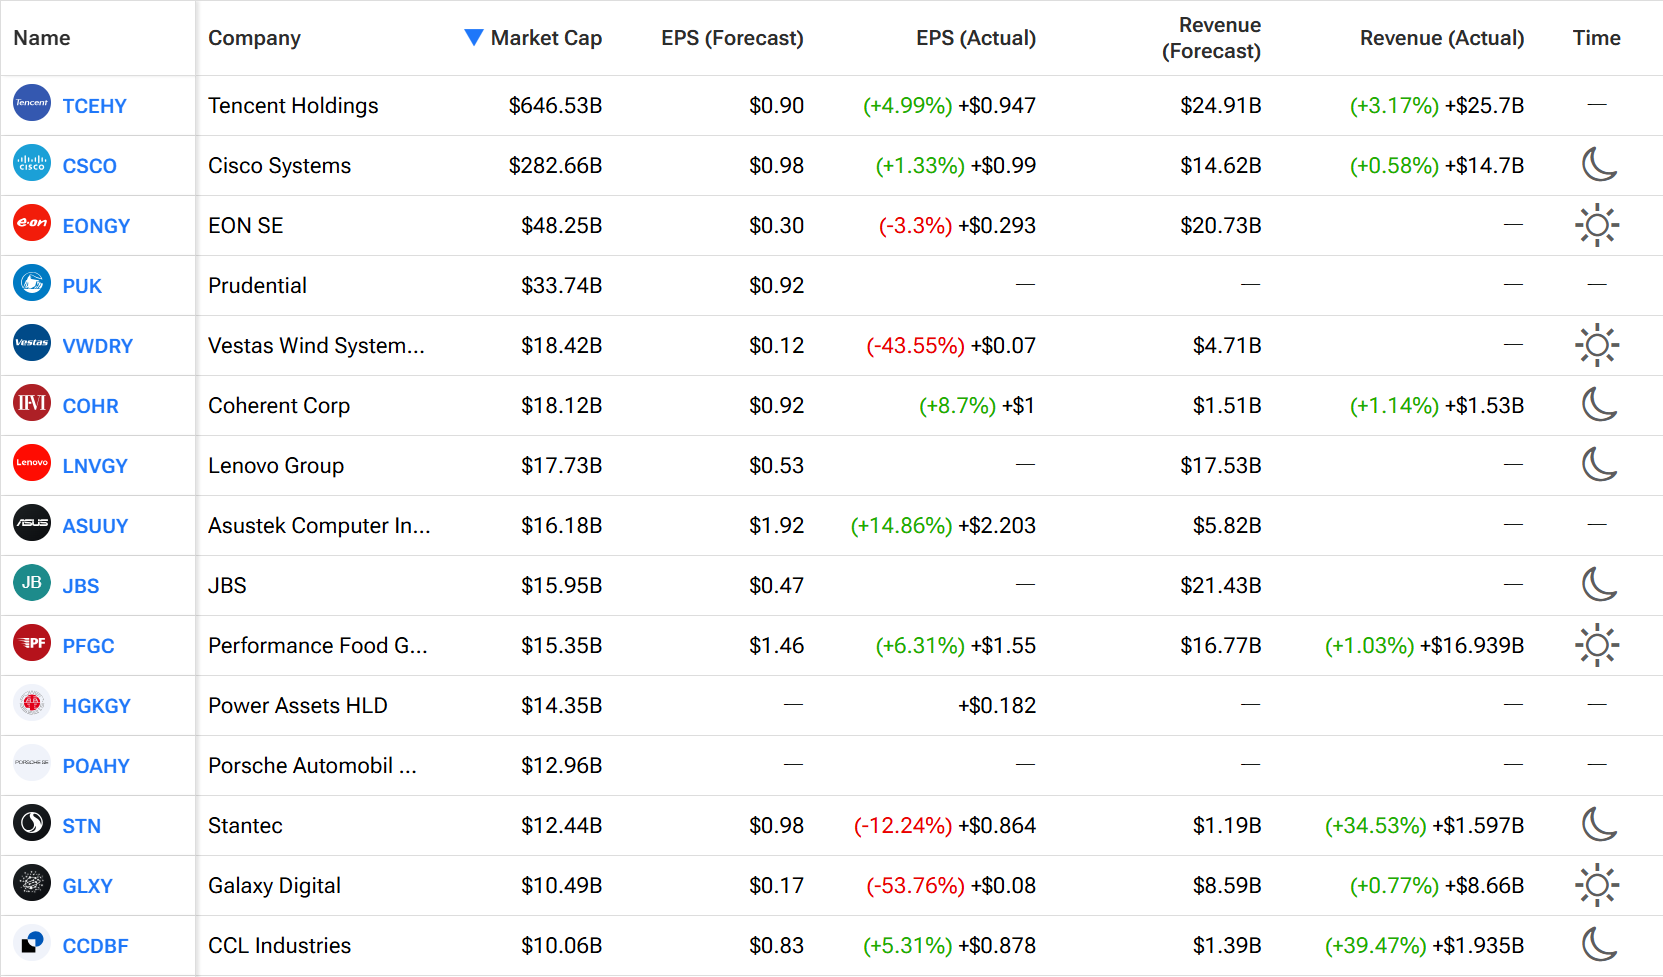
Task: Open the JBS ticker link
Action: [x=80, y=586]
